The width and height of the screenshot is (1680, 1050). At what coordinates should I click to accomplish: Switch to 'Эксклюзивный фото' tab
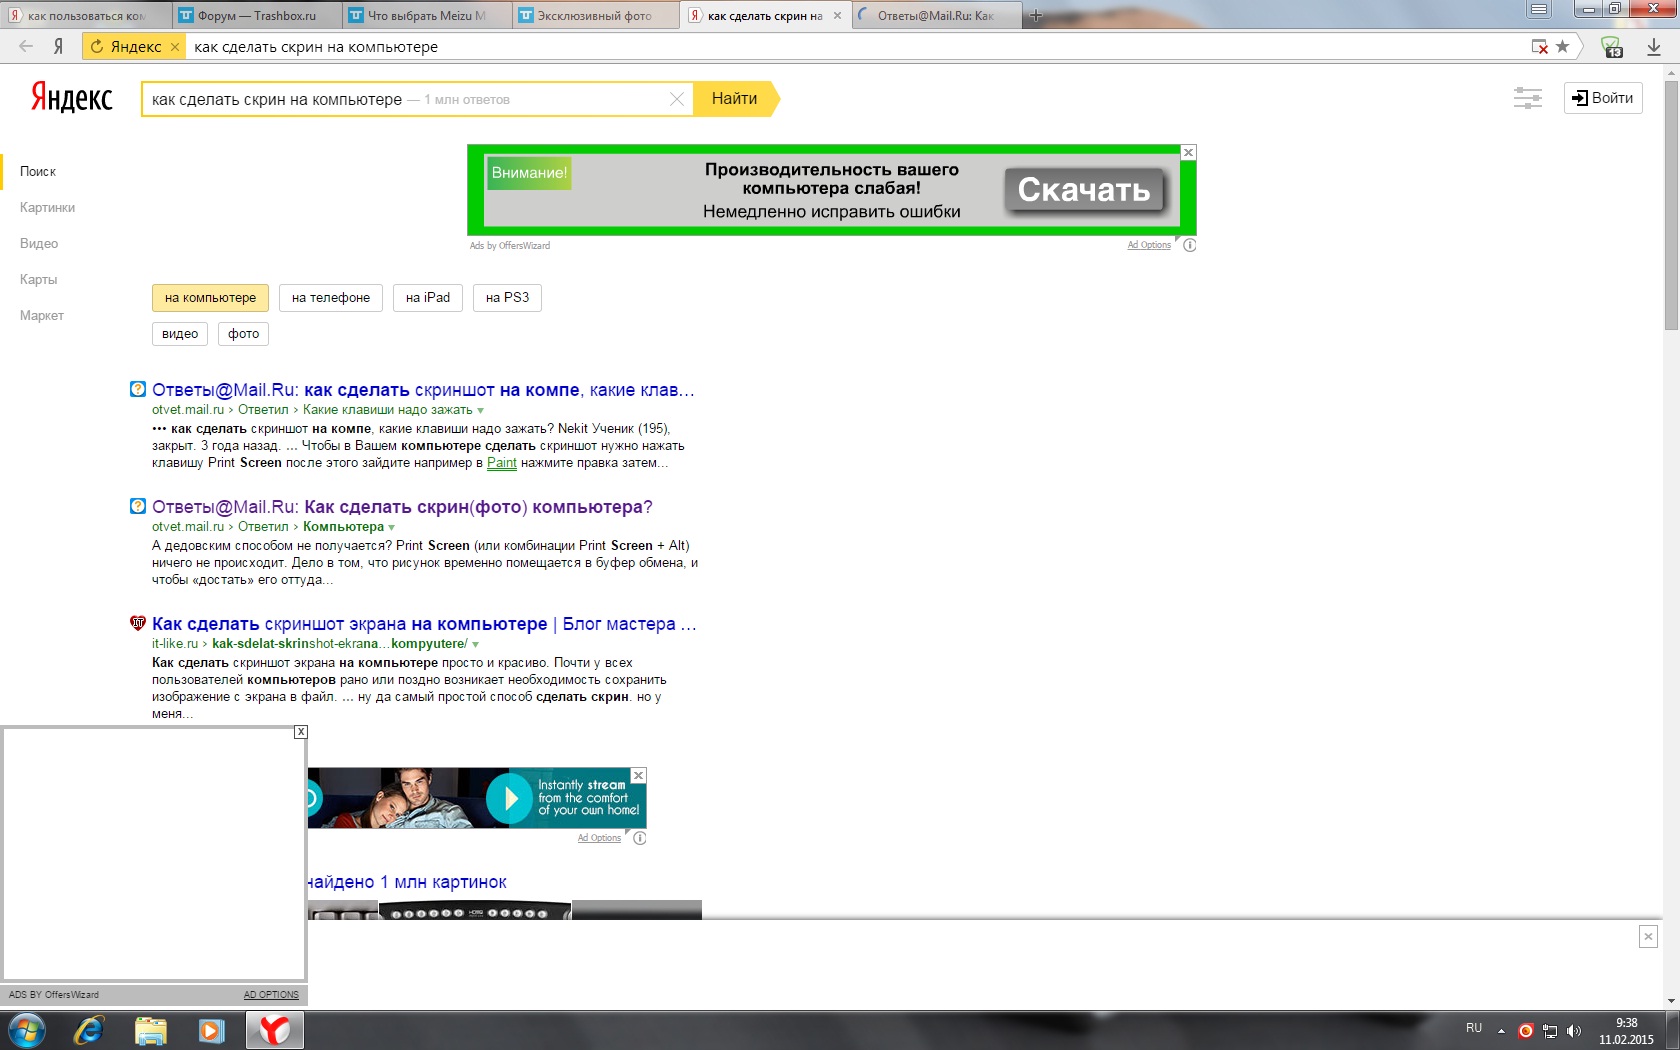pyautogui.click(x=595, y=16)
